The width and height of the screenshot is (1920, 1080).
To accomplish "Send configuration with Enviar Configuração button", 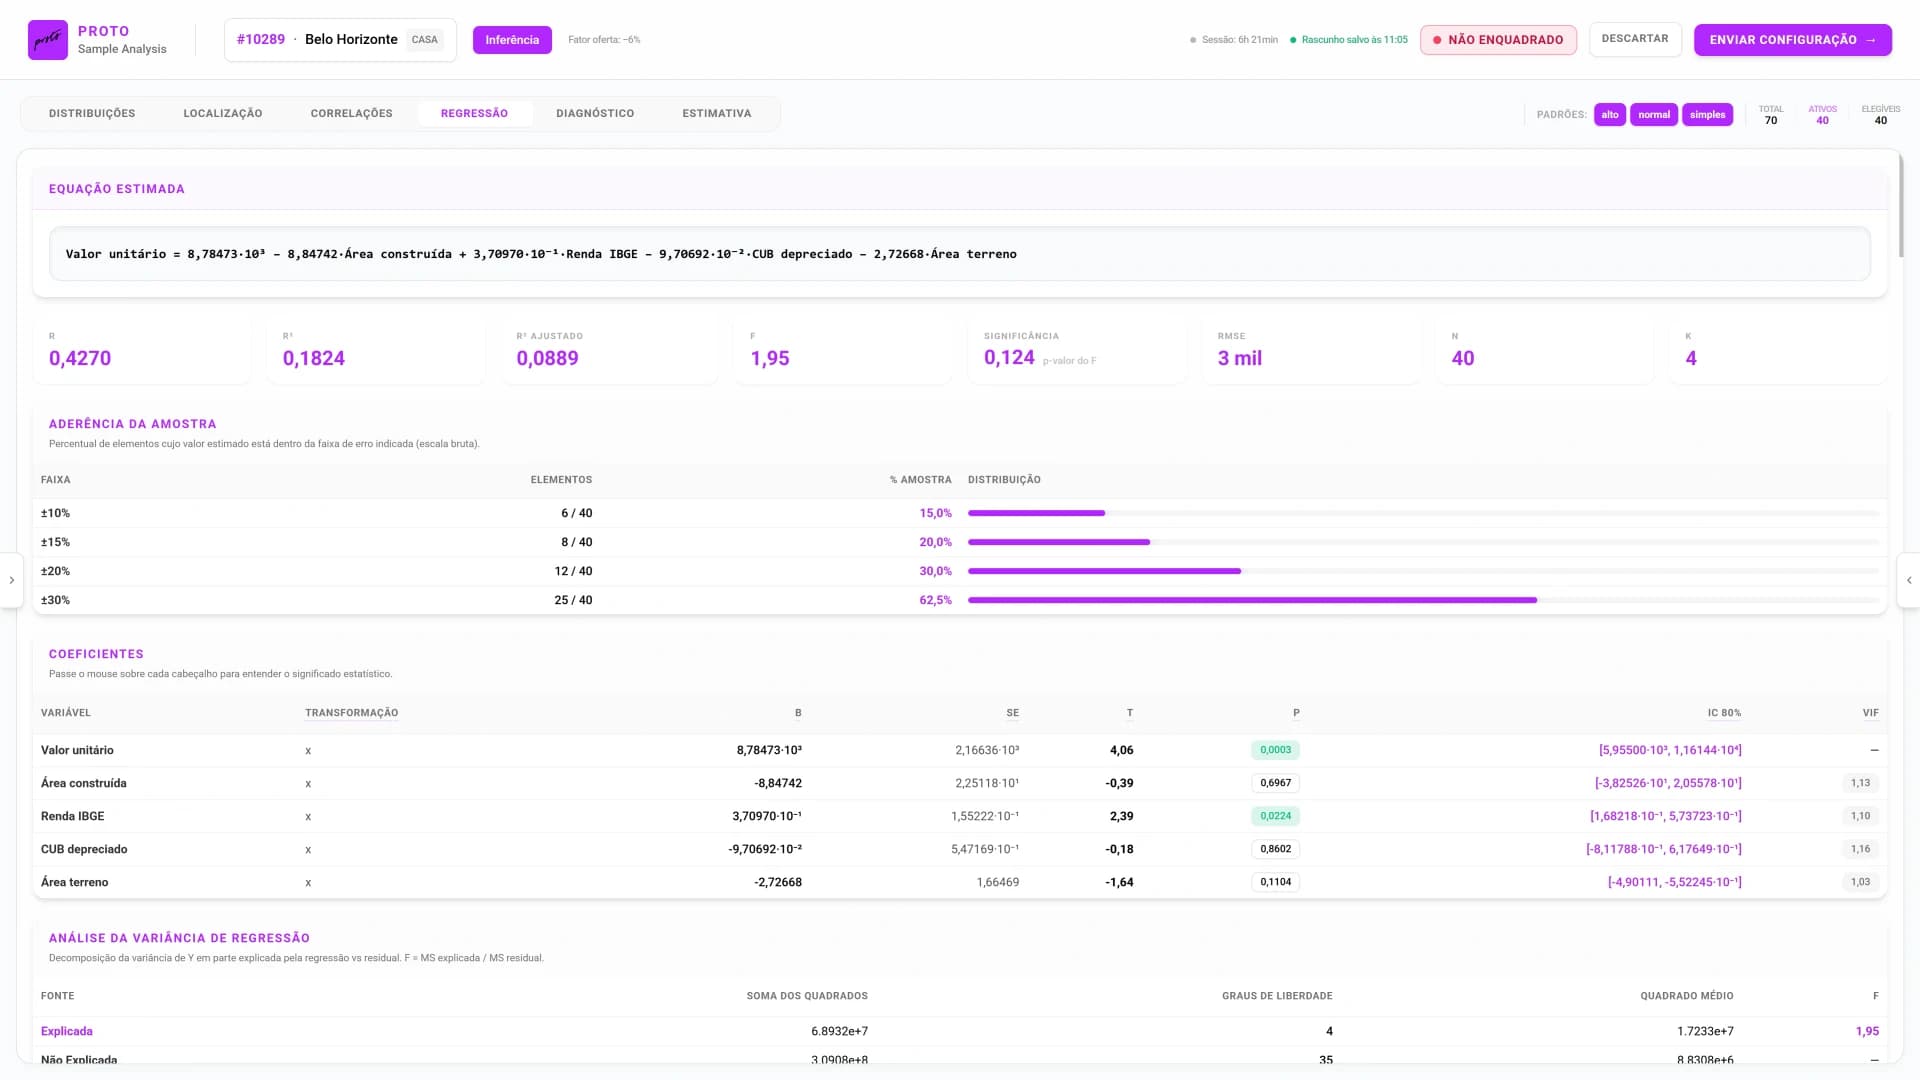I will tap(1792, 40).
